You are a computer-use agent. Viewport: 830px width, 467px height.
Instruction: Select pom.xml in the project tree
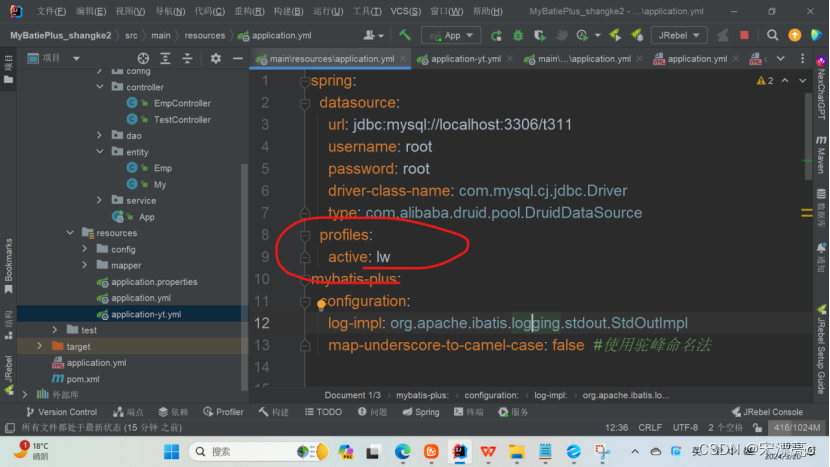coord(85,379)
